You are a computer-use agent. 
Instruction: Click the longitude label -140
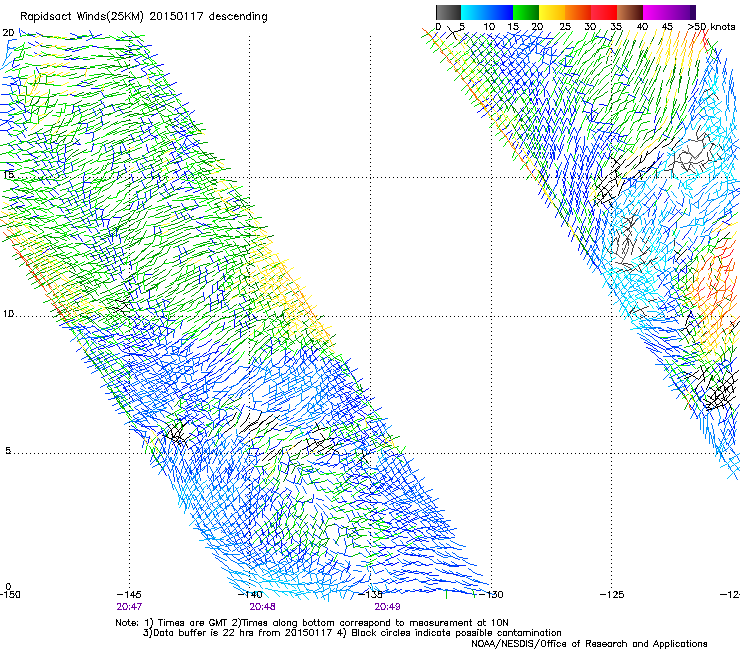point(250,594)
